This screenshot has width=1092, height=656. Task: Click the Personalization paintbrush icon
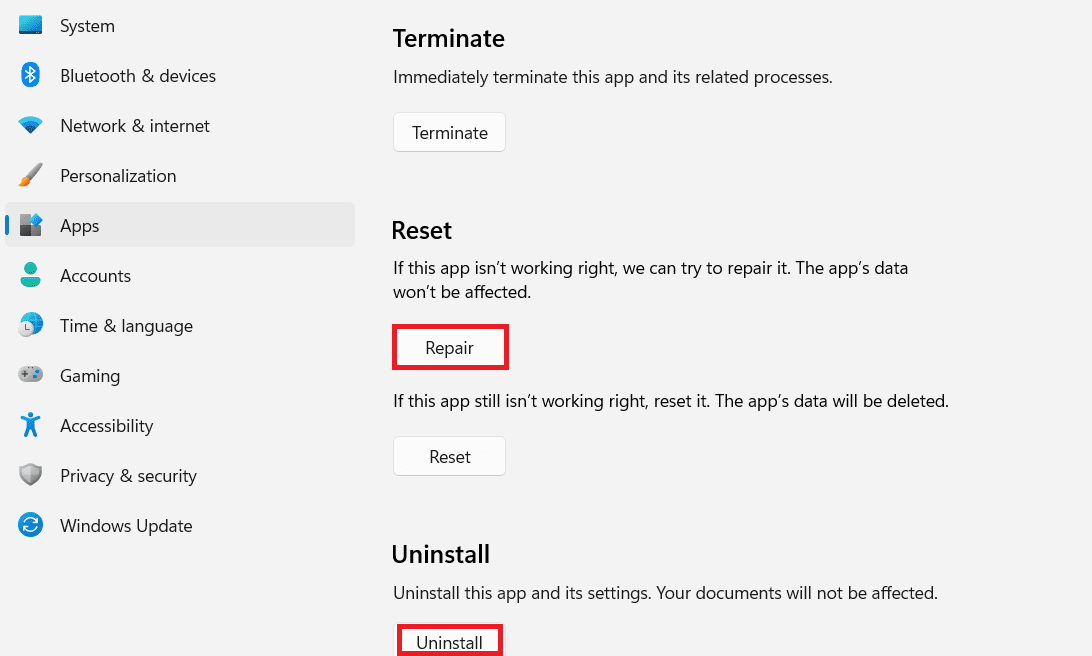coord(30,175)
